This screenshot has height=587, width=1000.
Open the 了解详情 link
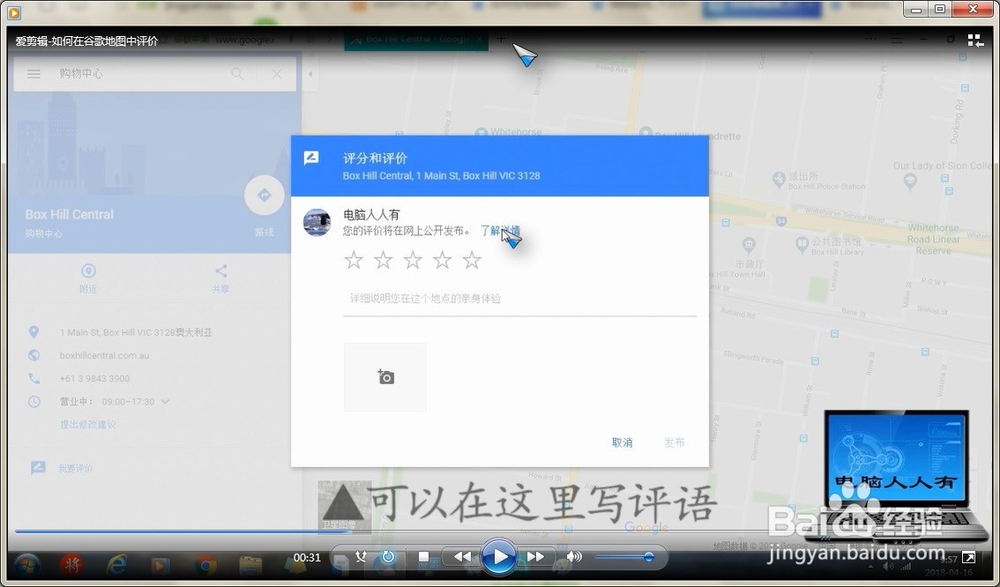click(500, 230)
